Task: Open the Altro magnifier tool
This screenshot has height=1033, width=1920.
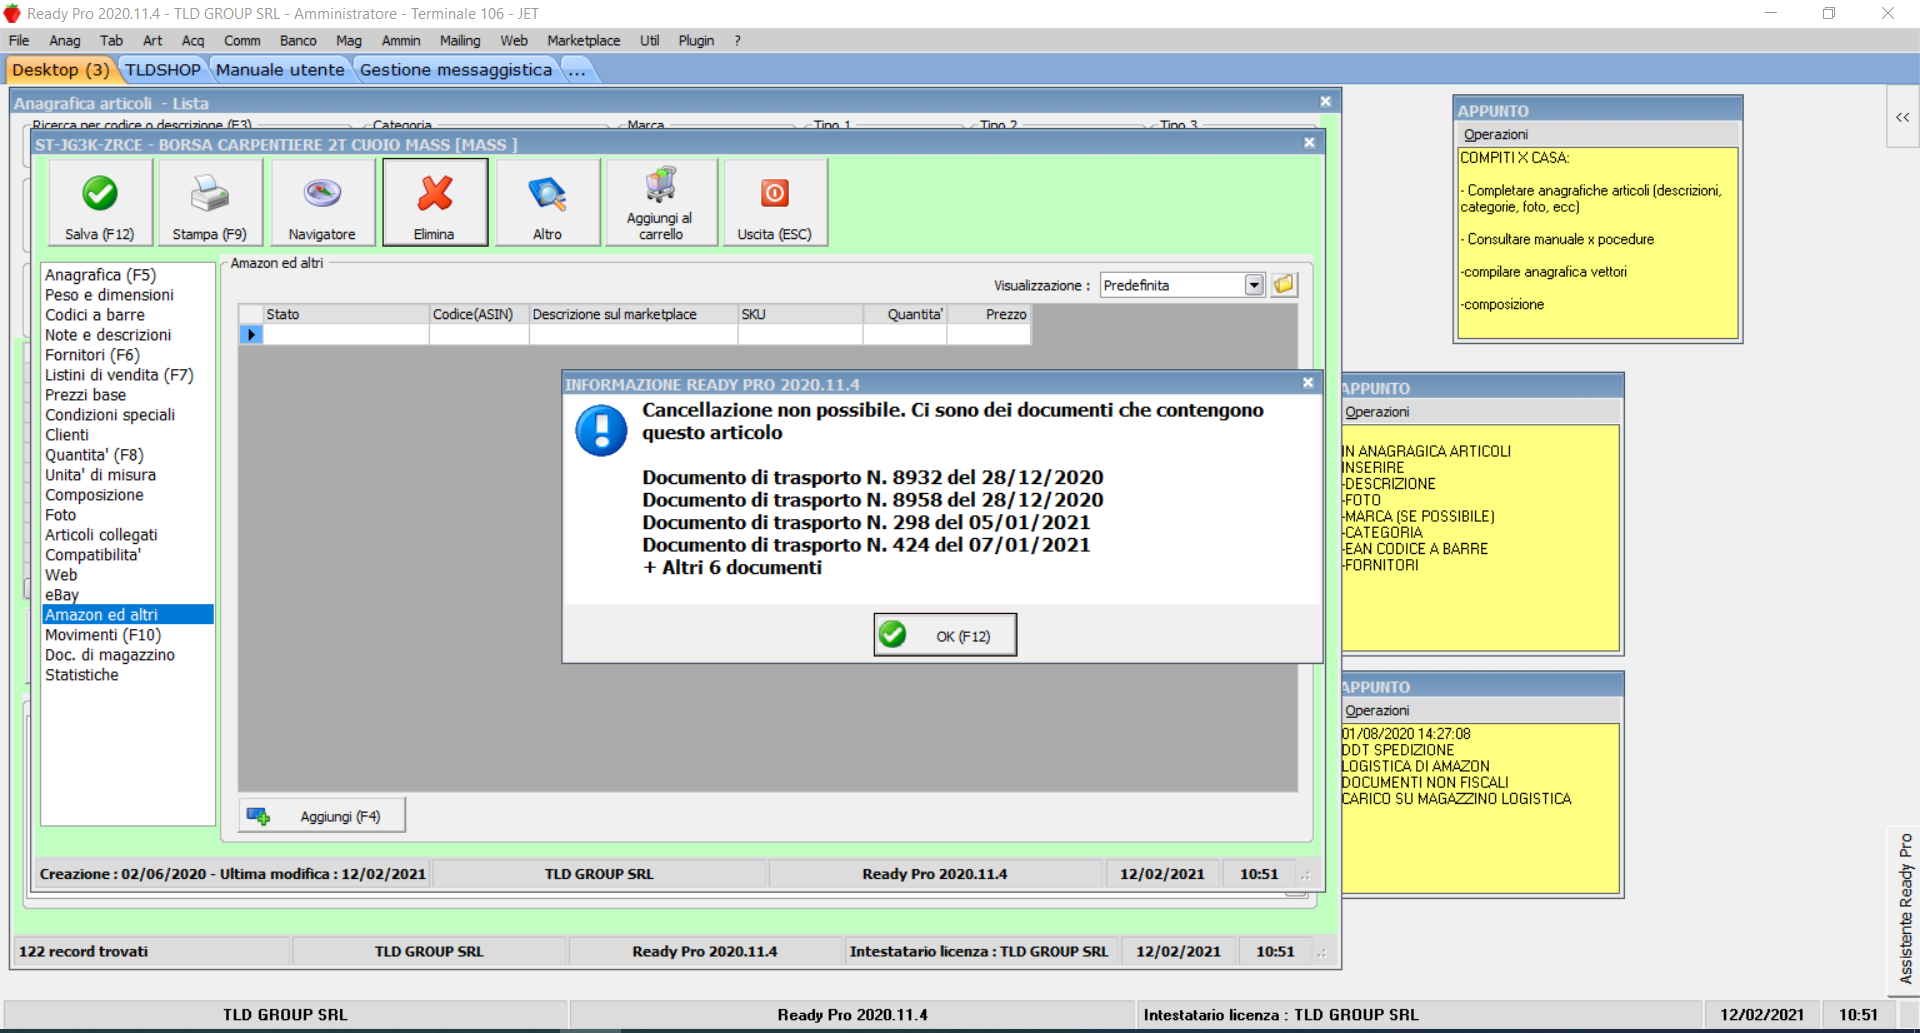Action: coord(547,202)
